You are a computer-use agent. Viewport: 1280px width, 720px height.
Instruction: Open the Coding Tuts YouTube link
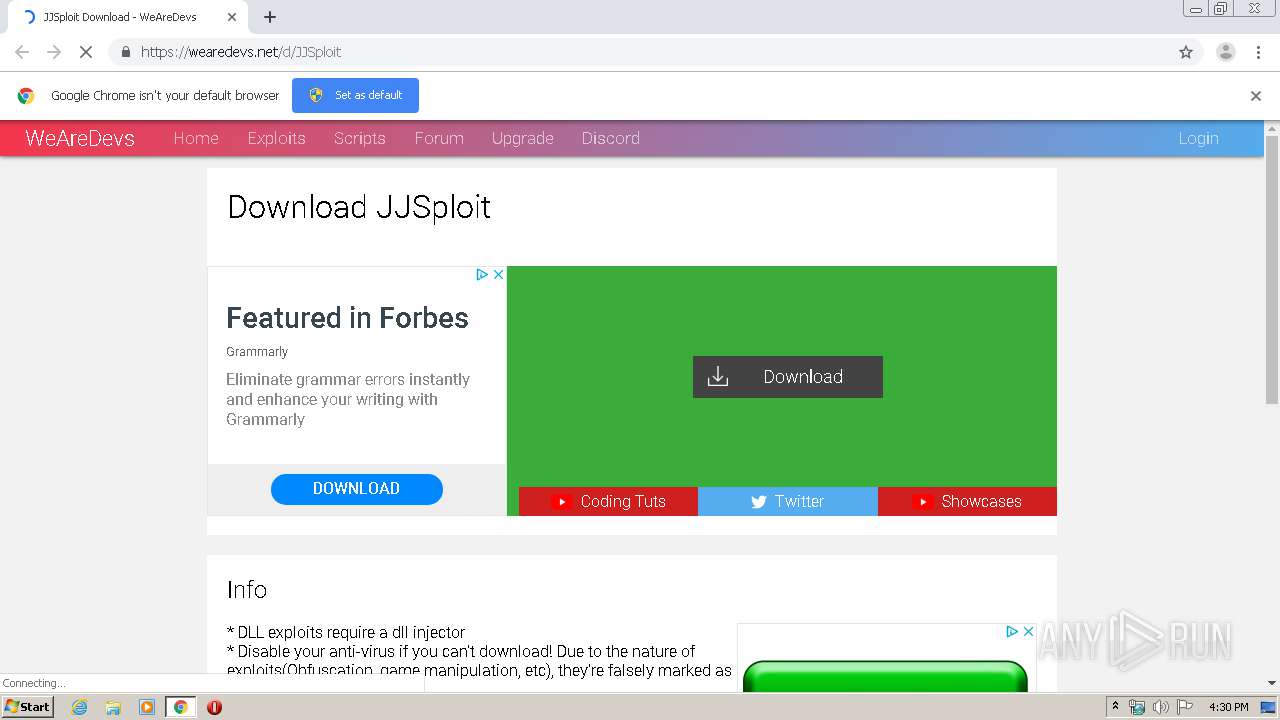[608, 502]
